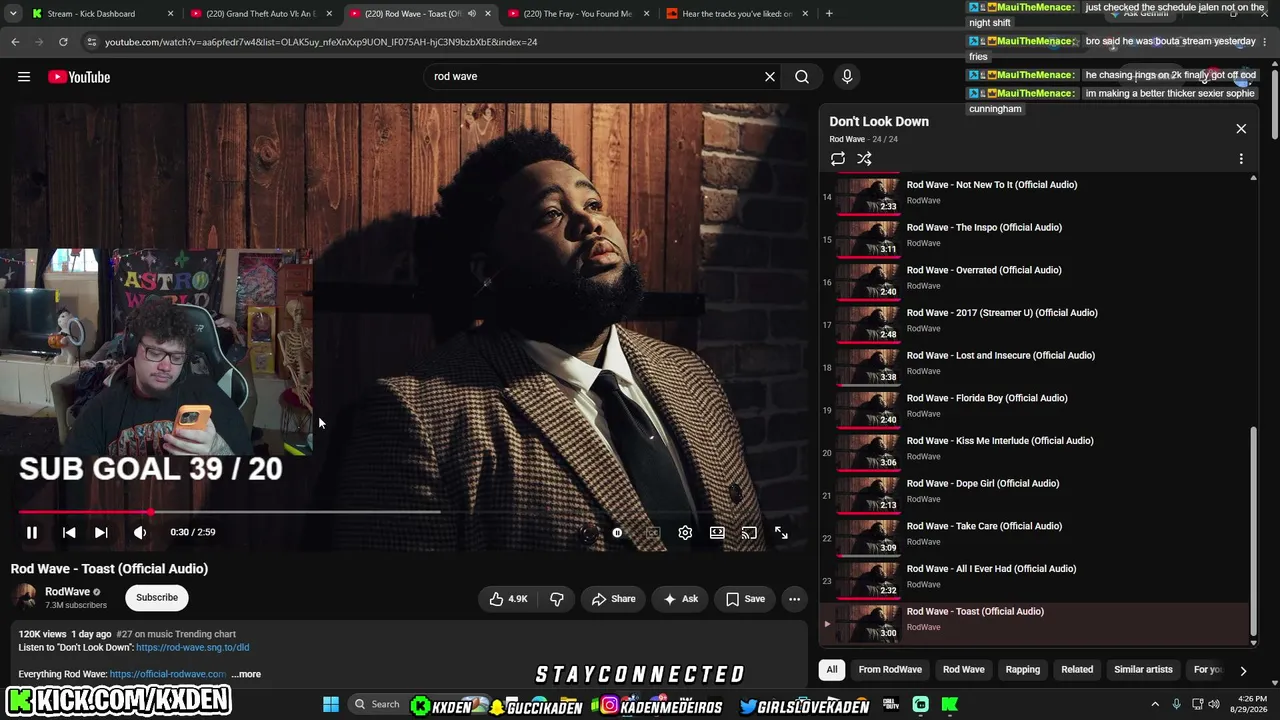Play 'Dope Girl (Official Audio)' playlist item
The width and height of the screenshot is (1280, 720).
click(x=1035, y=495)
